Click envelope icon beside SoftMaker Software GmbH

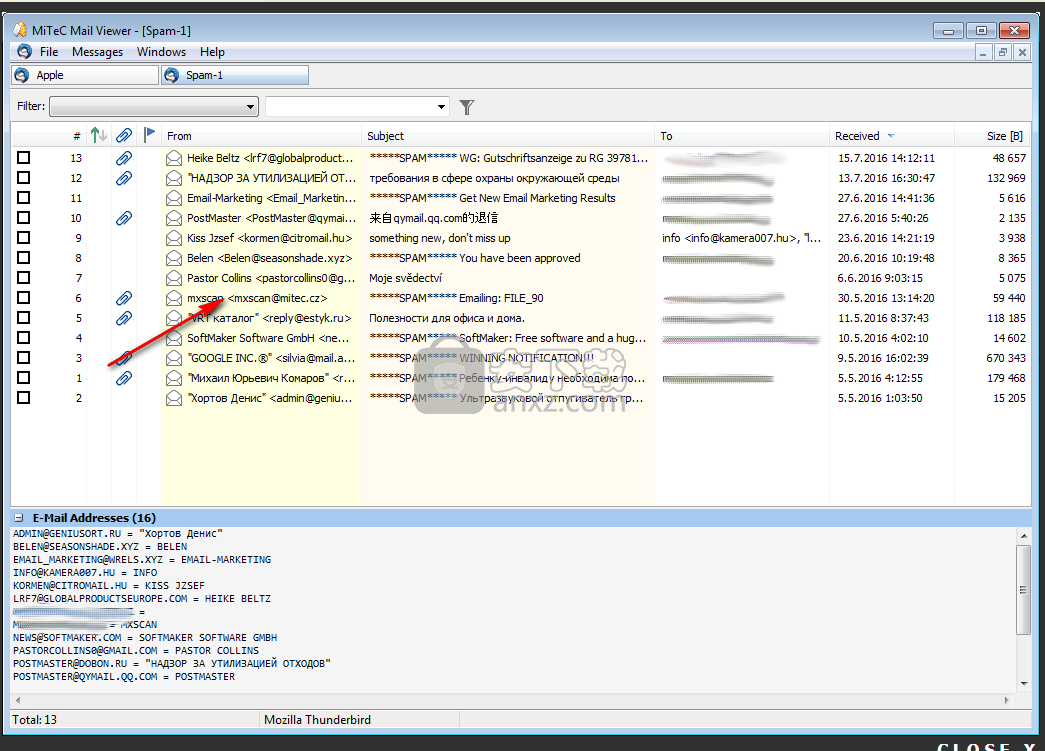[174, 338]
